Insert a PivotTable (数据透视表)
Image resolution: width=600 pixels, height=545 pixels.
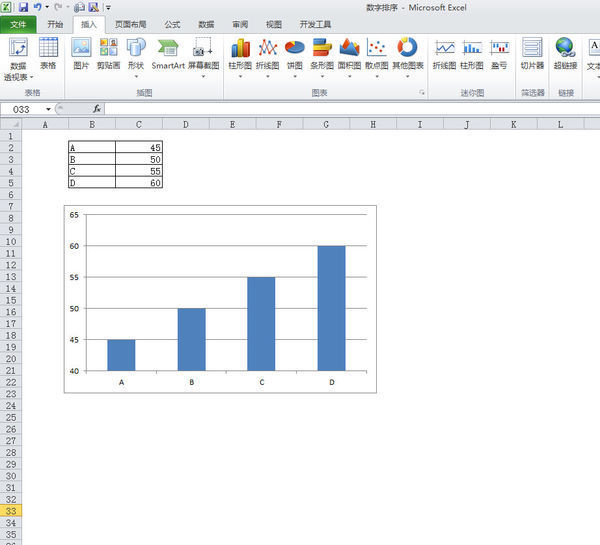pos(18,58)
